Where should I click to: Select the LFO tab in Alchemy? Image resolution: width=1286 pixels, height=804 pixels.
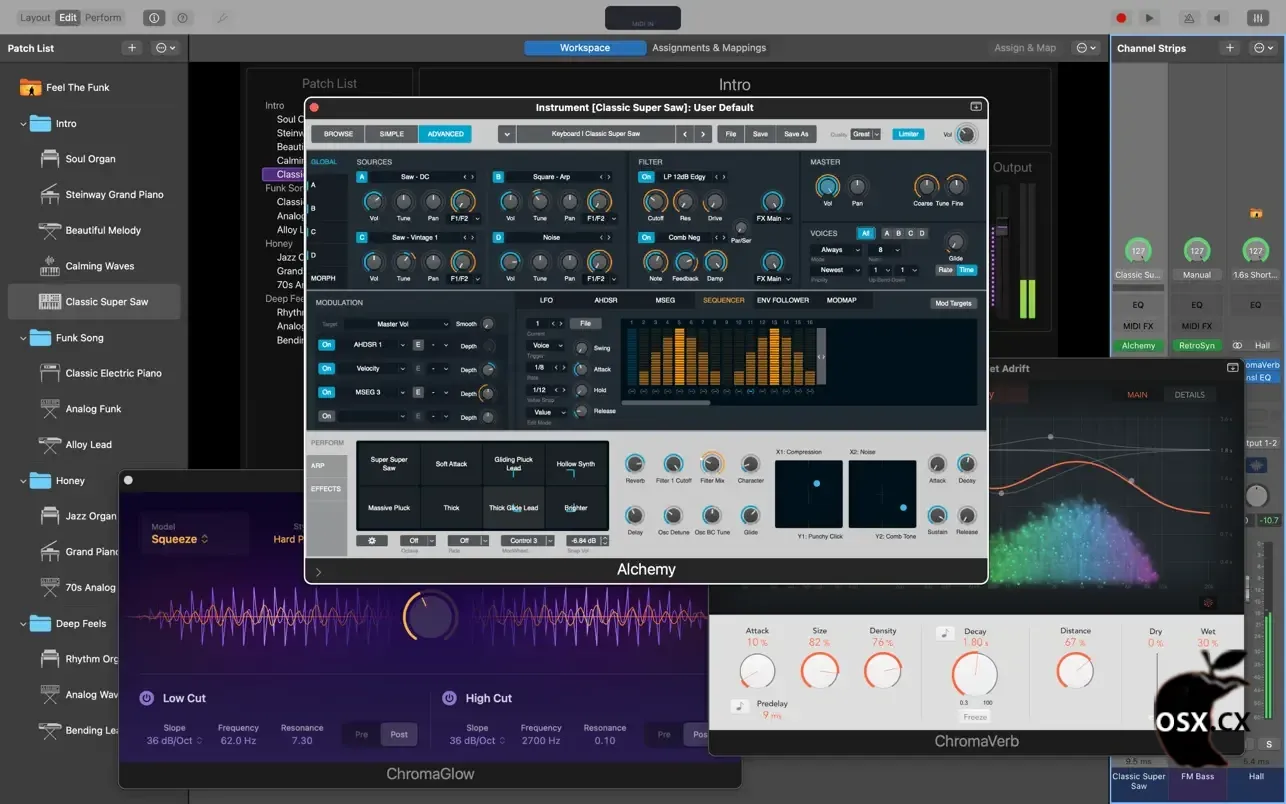click(546, 300)
